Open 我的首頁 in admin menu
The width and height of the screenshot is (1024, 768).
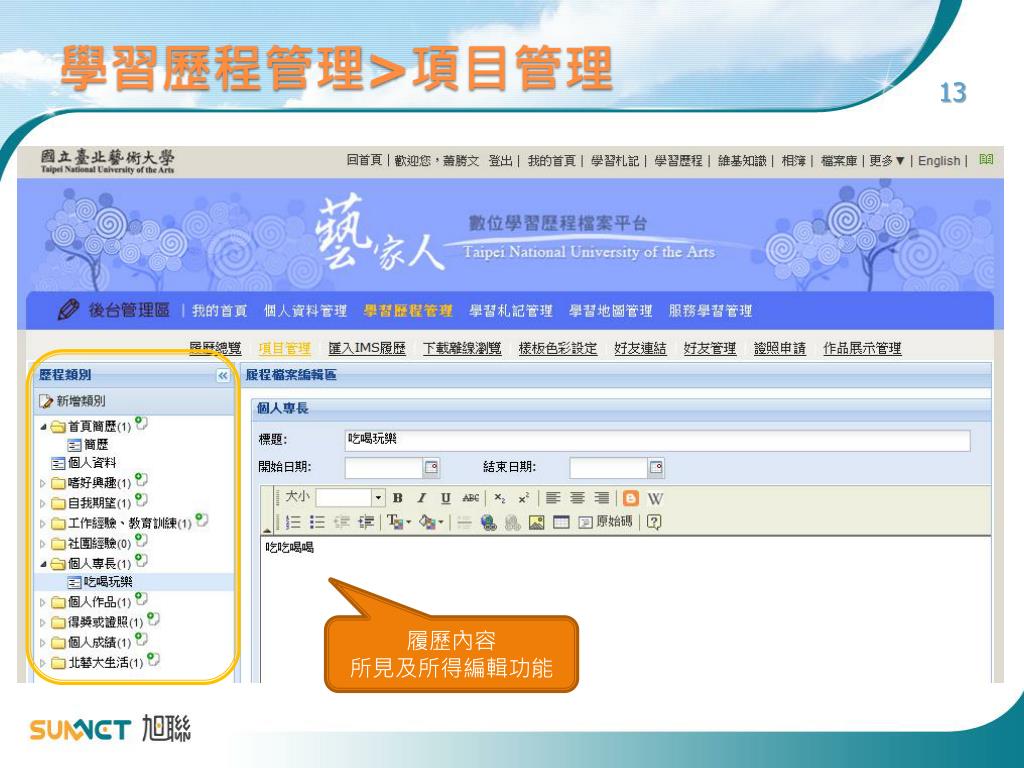pos(219,311)
